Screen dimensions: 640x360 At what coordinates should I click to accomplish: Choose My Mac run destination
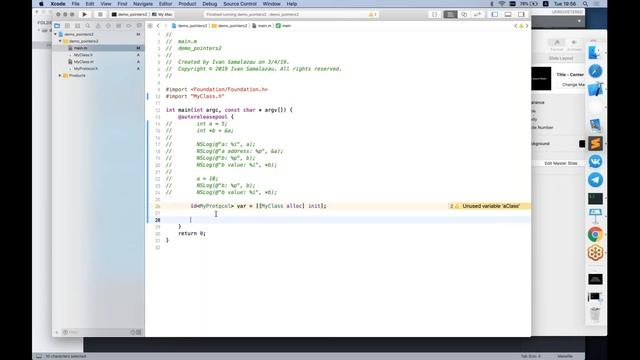(x=162, y=14)
